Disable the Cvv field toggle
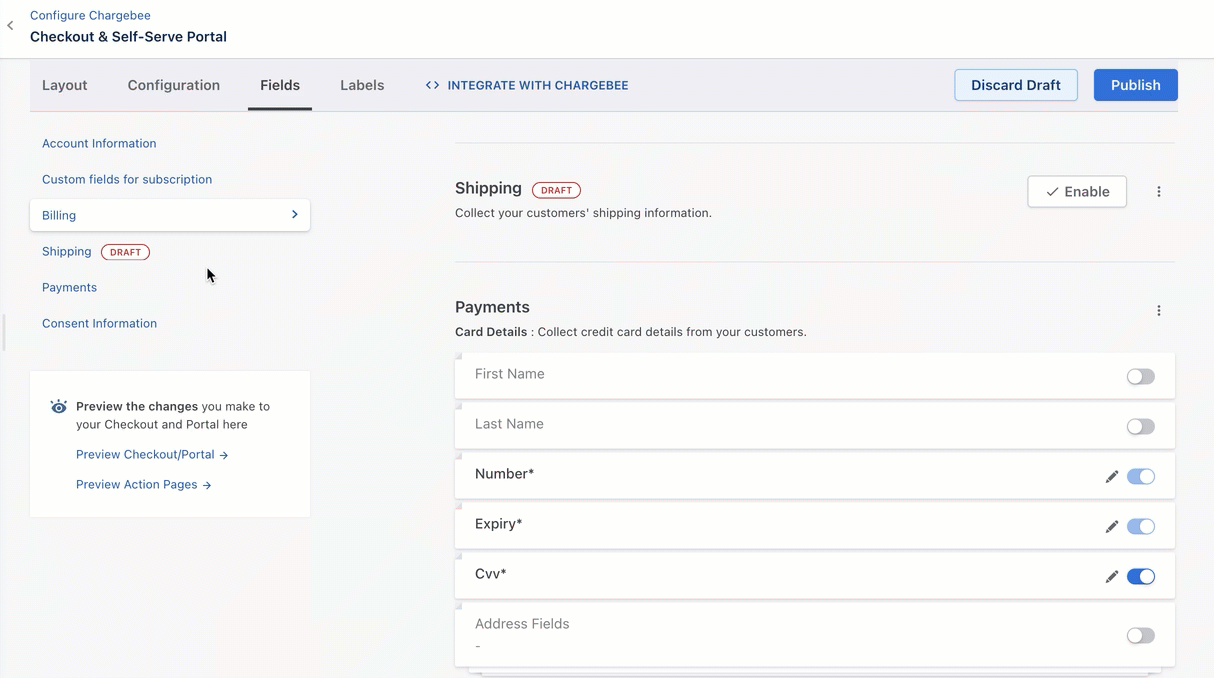This screenshot has width=1214, height=678. click(1140, 577)
